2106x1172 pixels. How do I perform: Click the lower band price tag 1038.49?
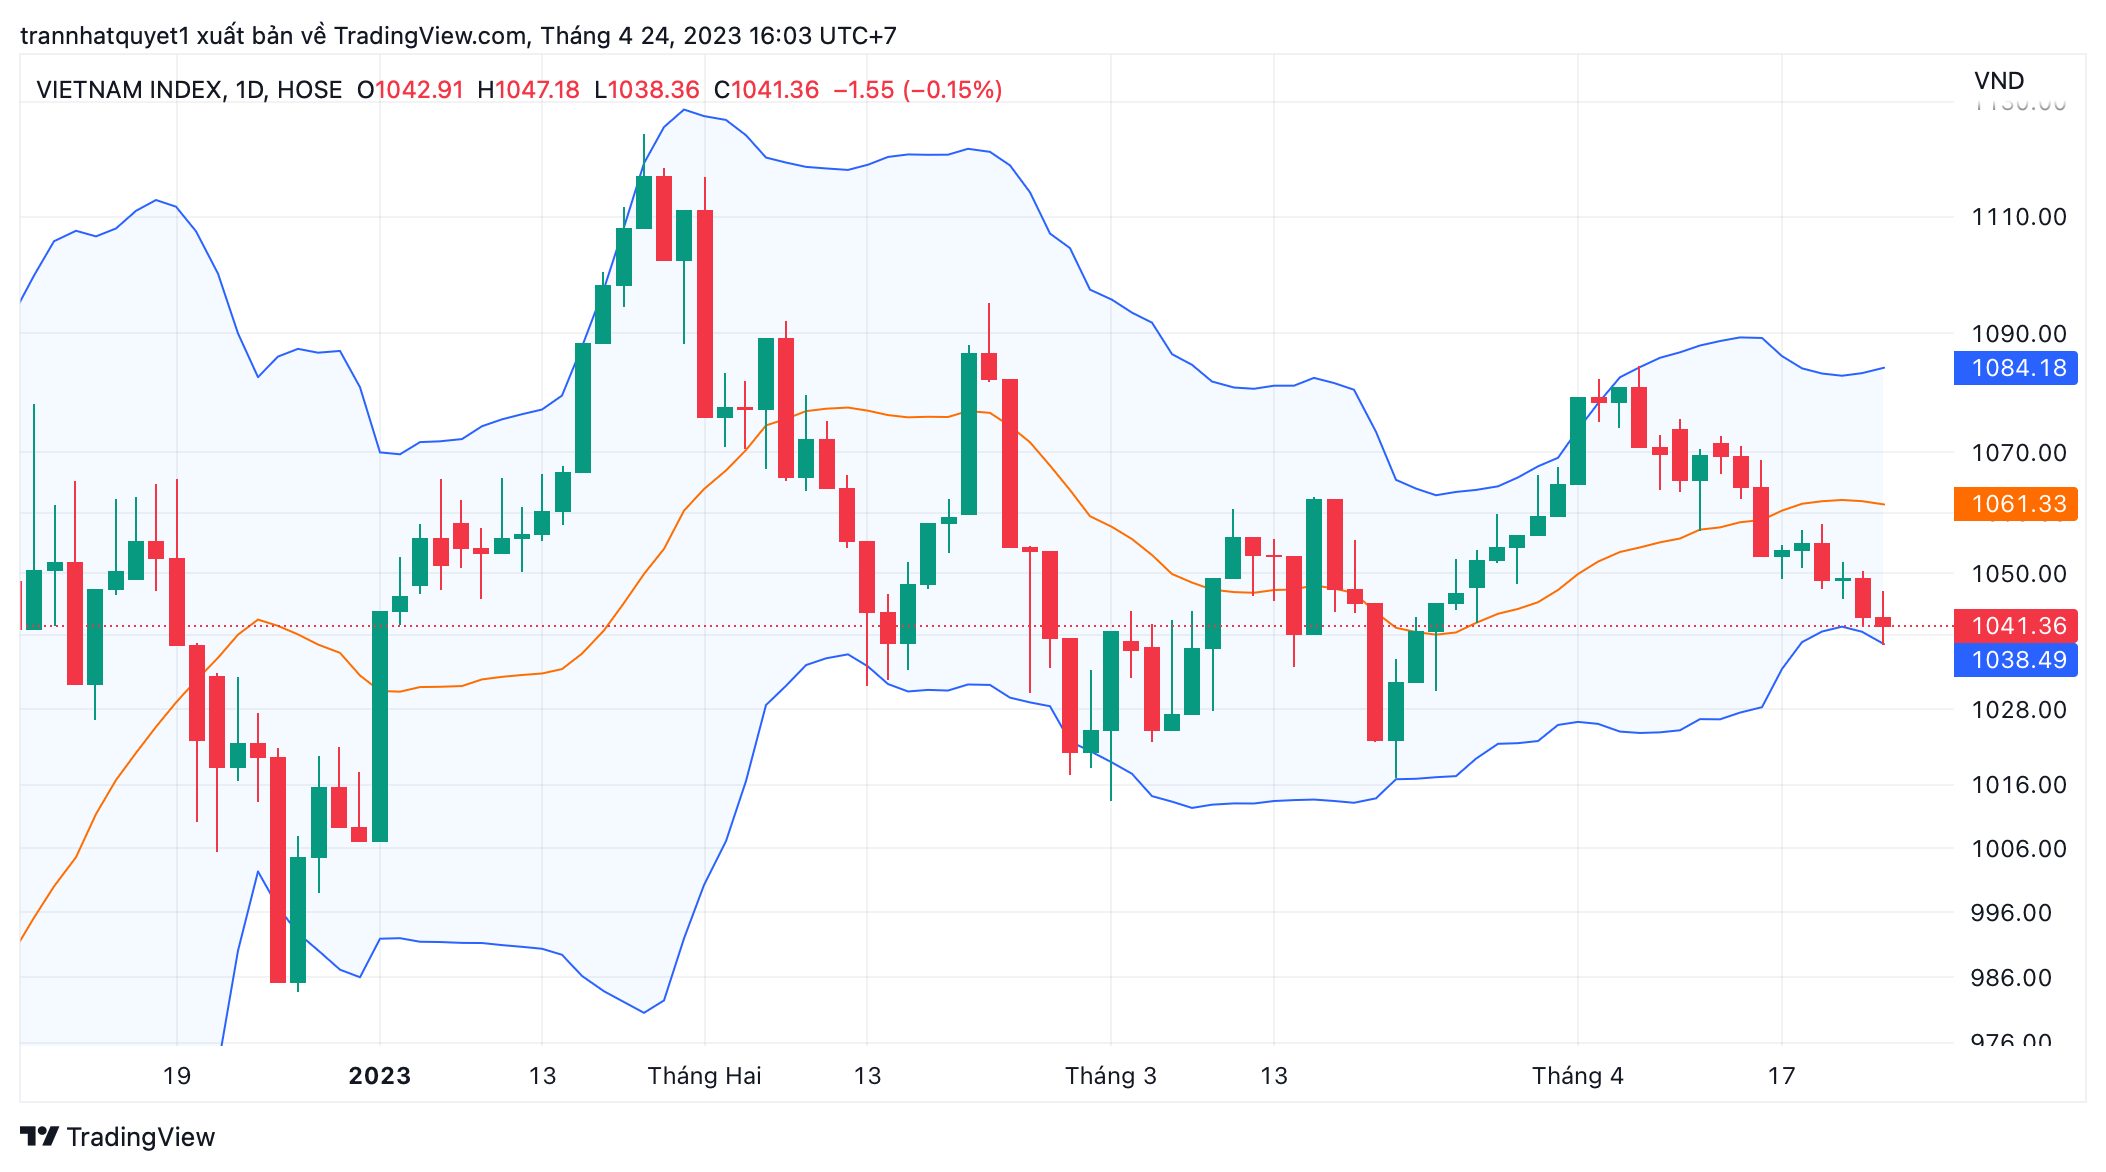2015,660
